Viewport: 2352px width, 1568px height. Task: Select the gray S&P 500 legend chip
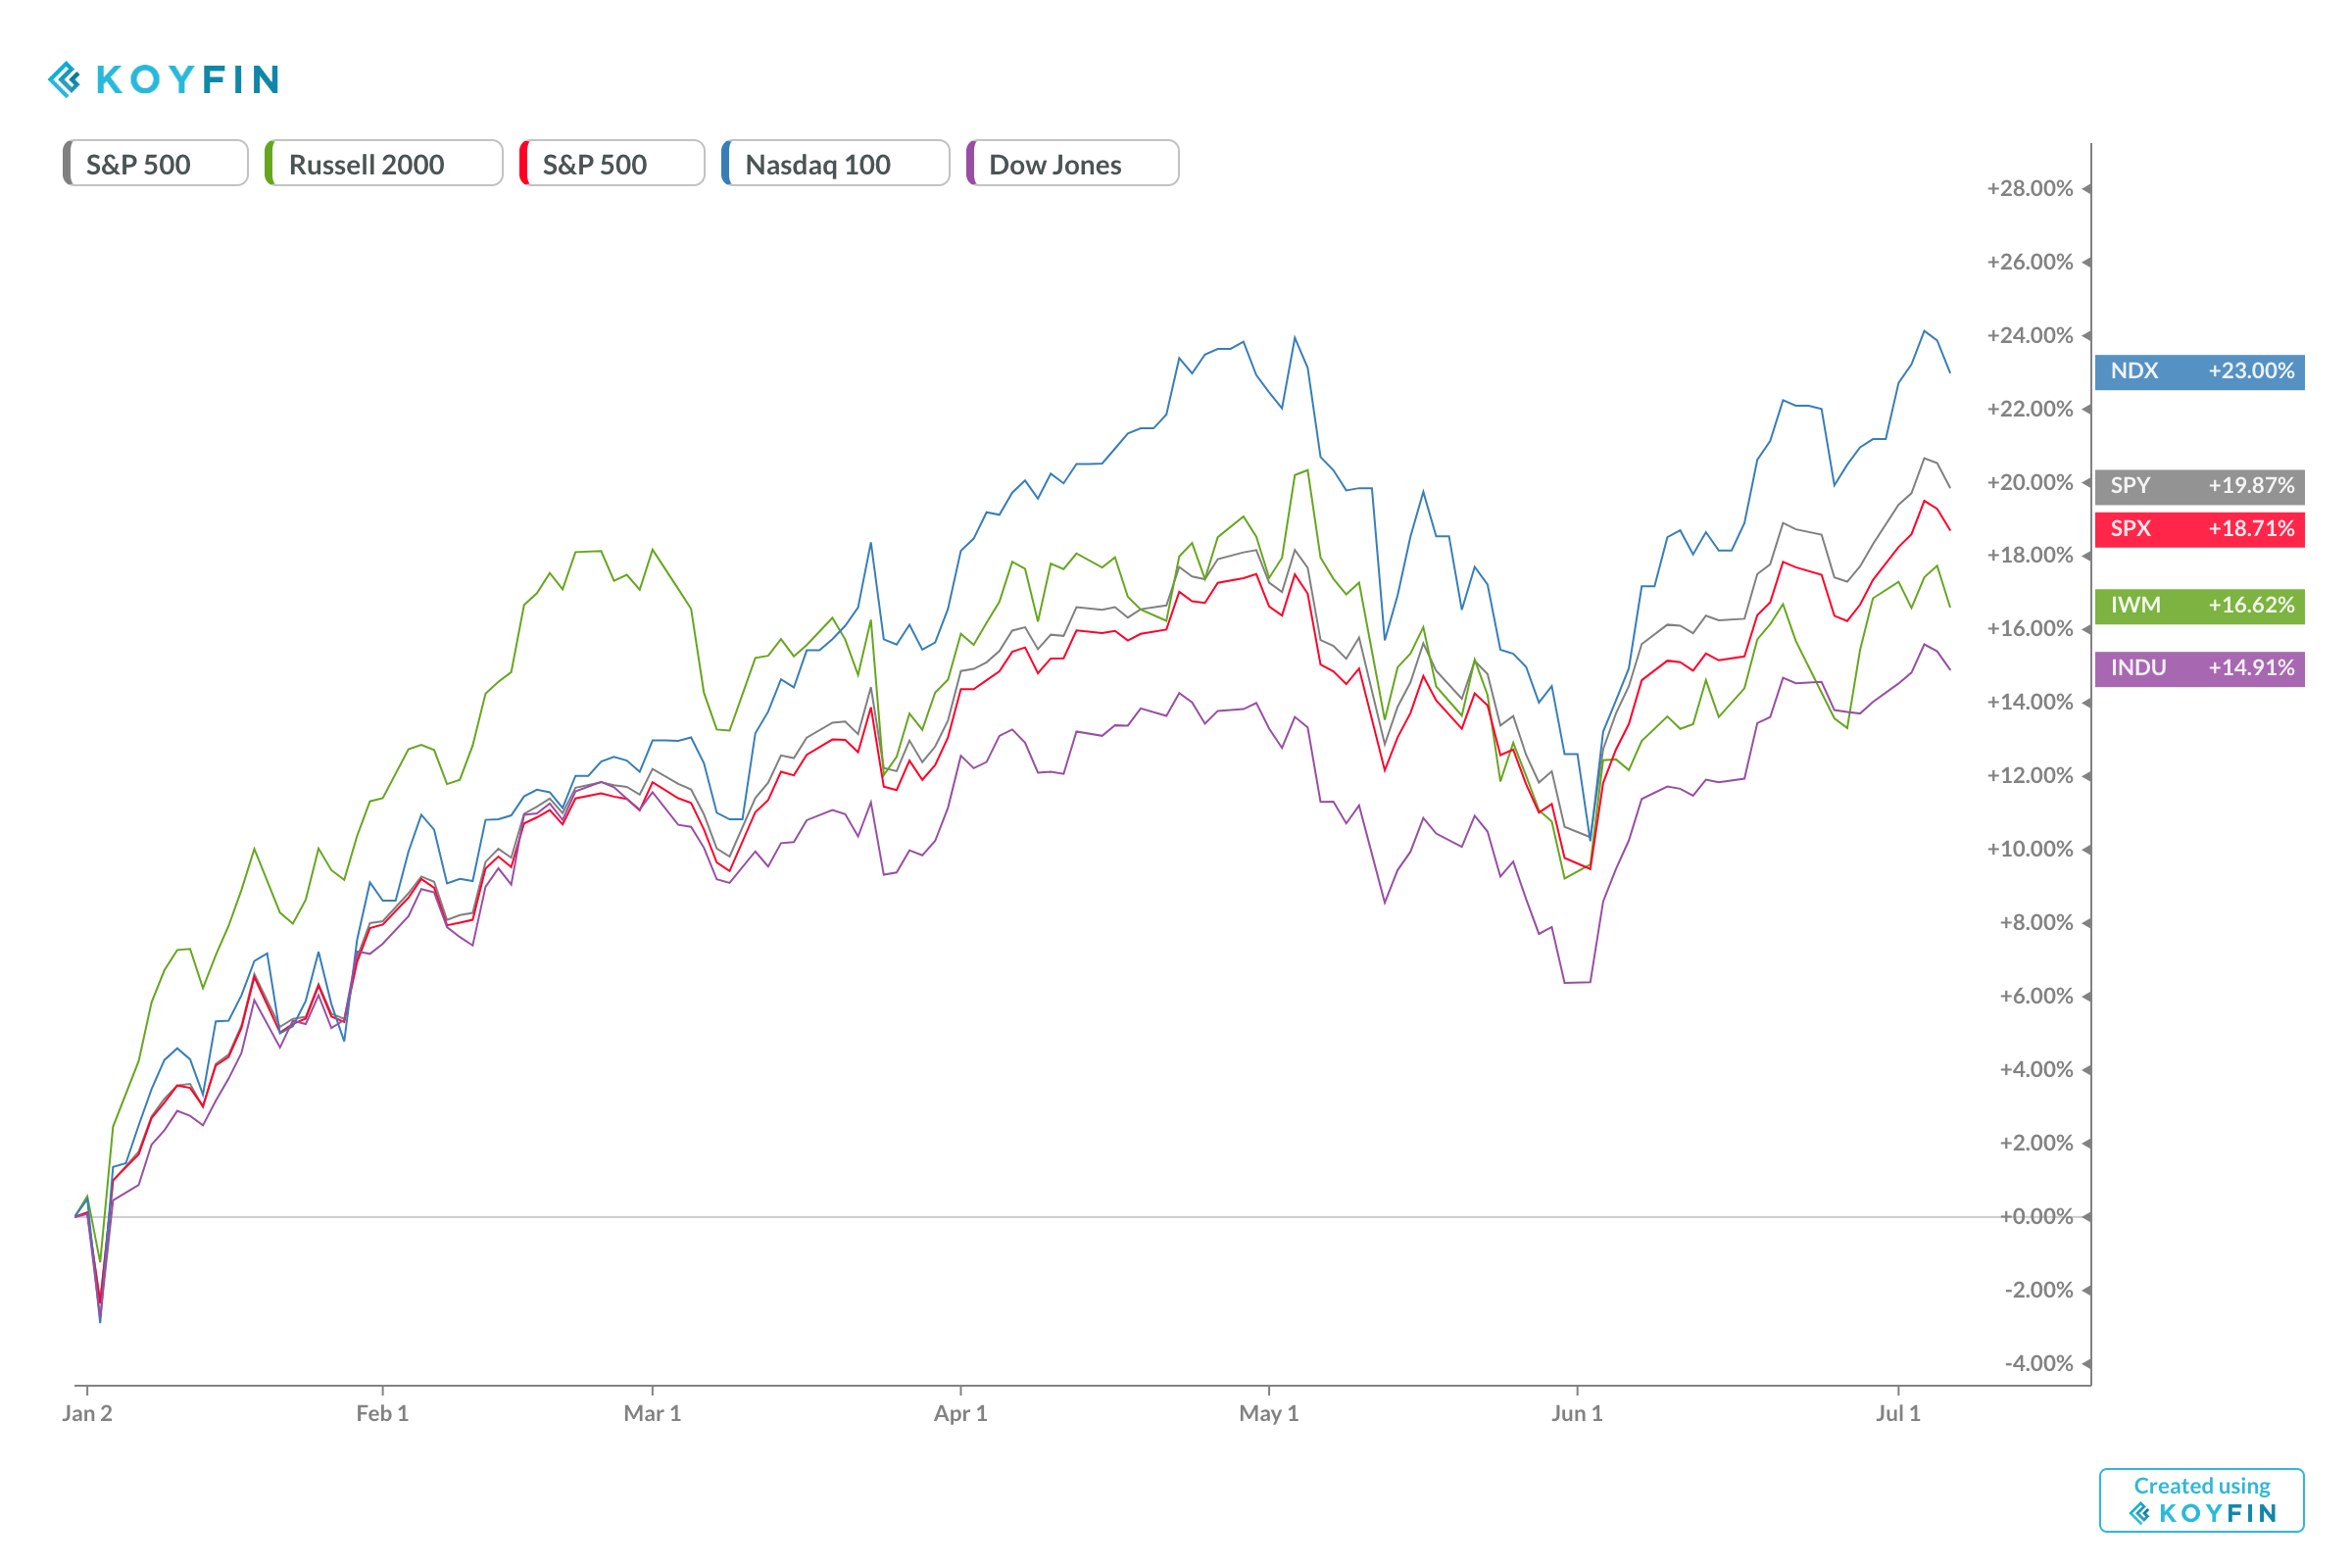coord(155,163)
